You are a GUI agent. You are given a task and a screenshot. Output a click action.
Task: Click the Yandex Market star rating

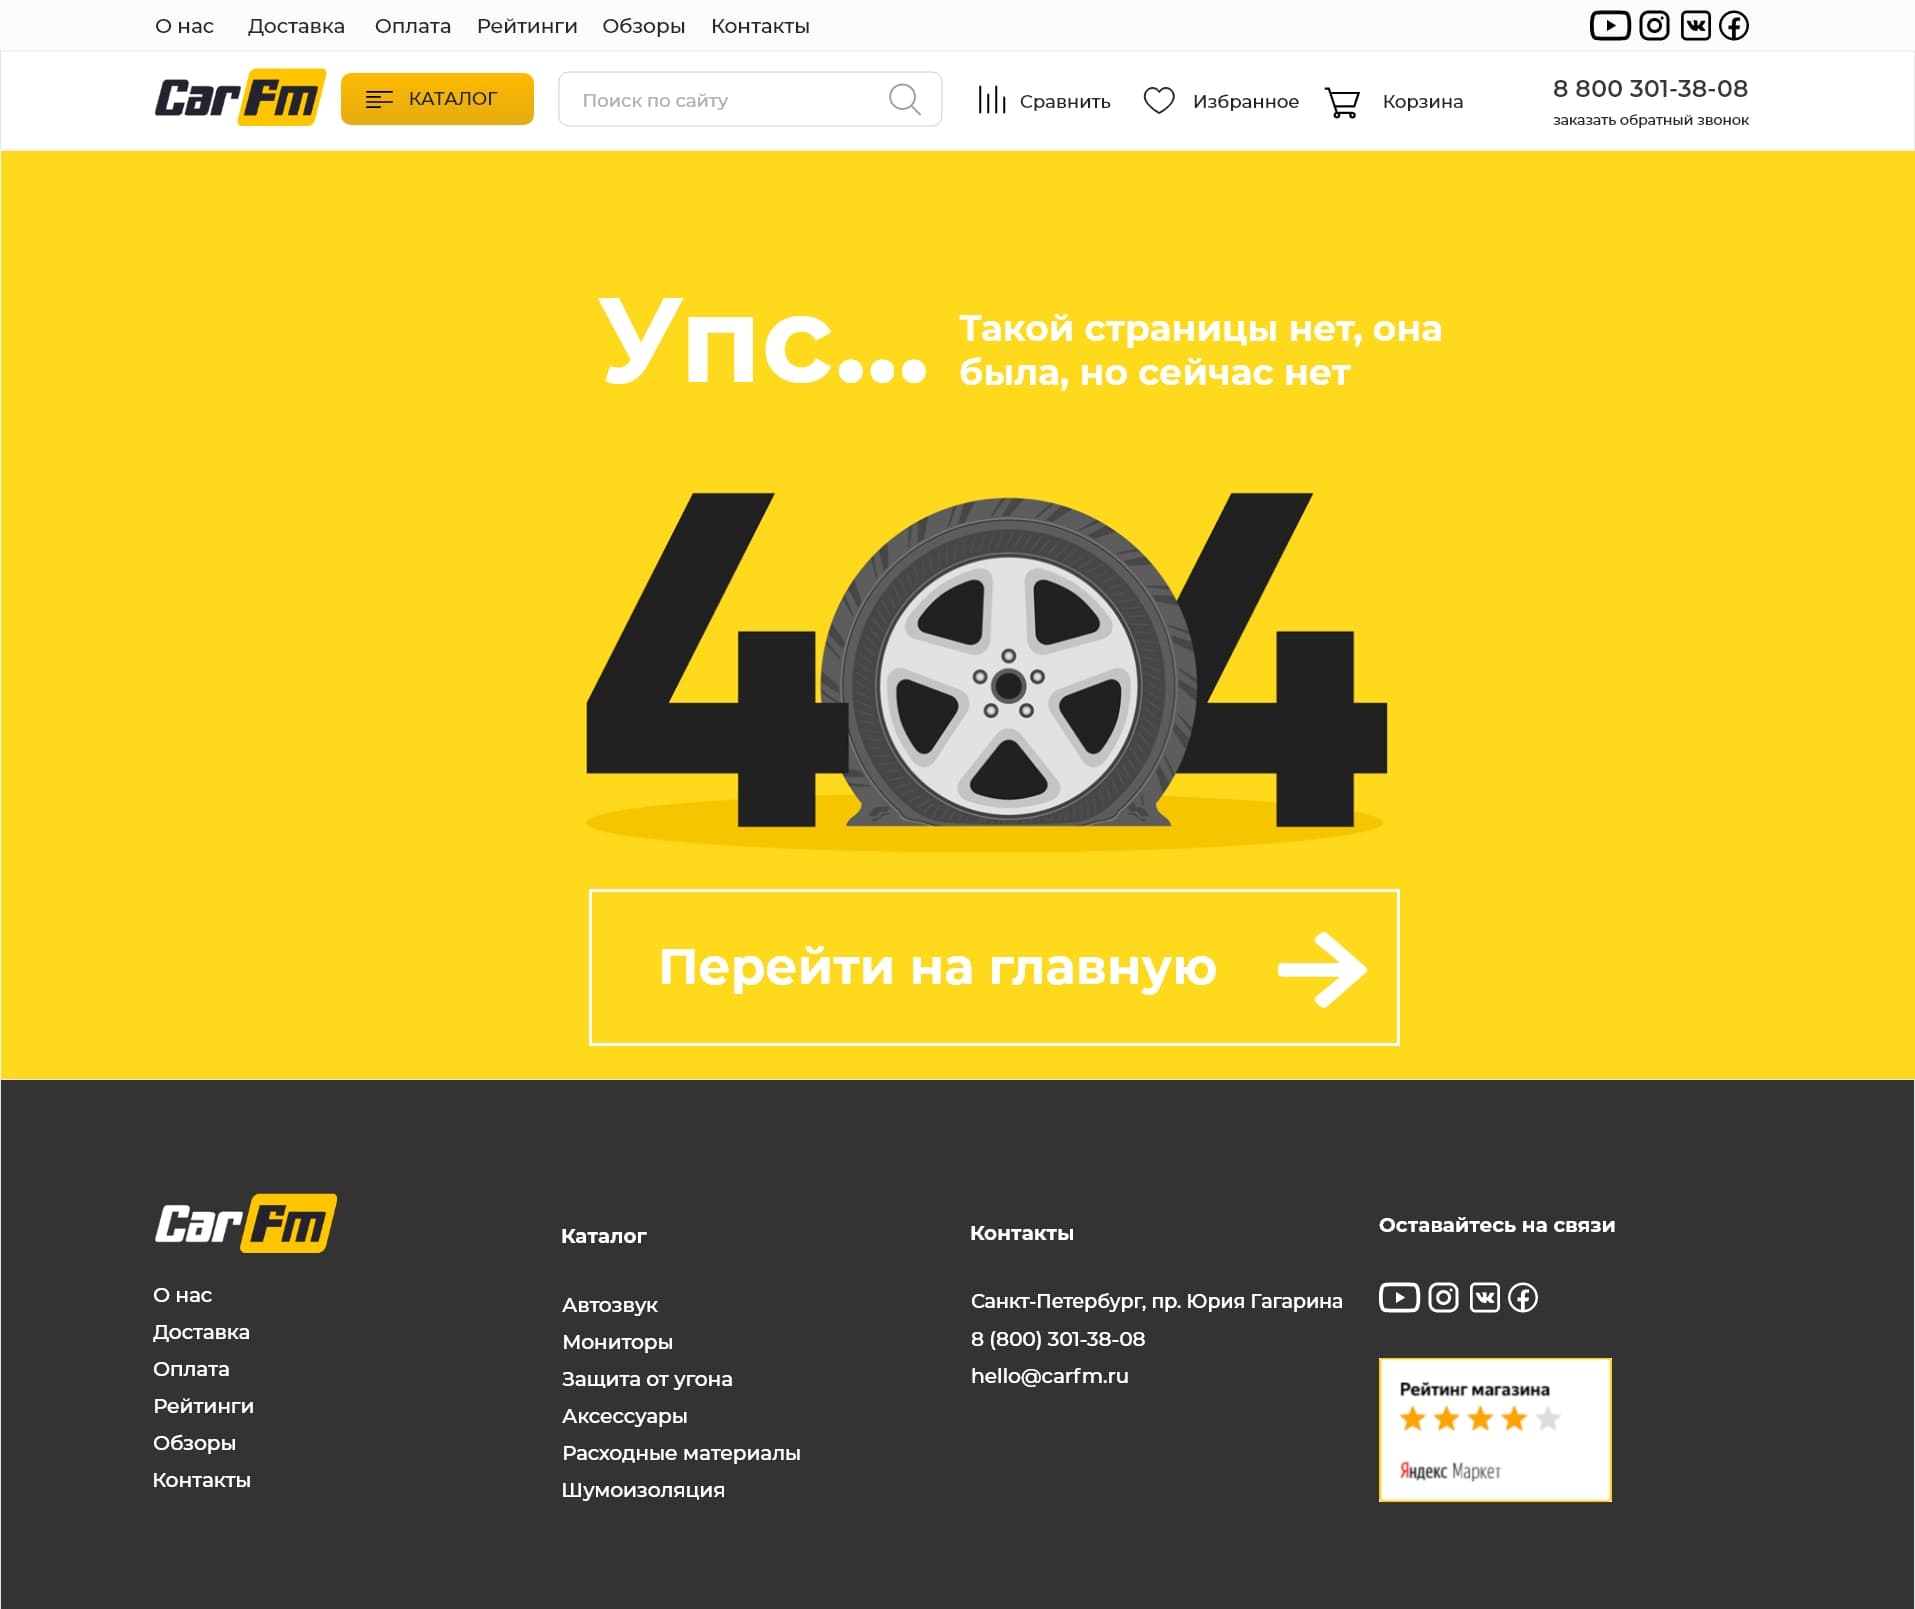(x=1479, y=1417)
